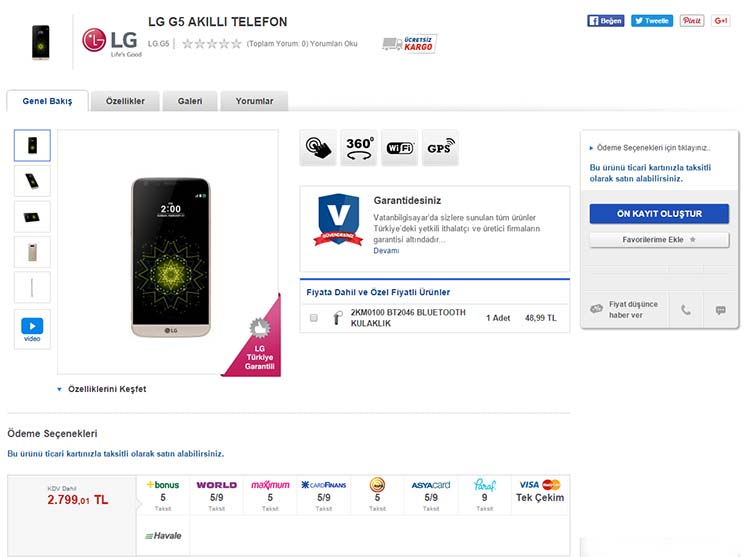Click the GPS feature icon
Viewport: 750px width, 557px height.
[x=439, y=147]
